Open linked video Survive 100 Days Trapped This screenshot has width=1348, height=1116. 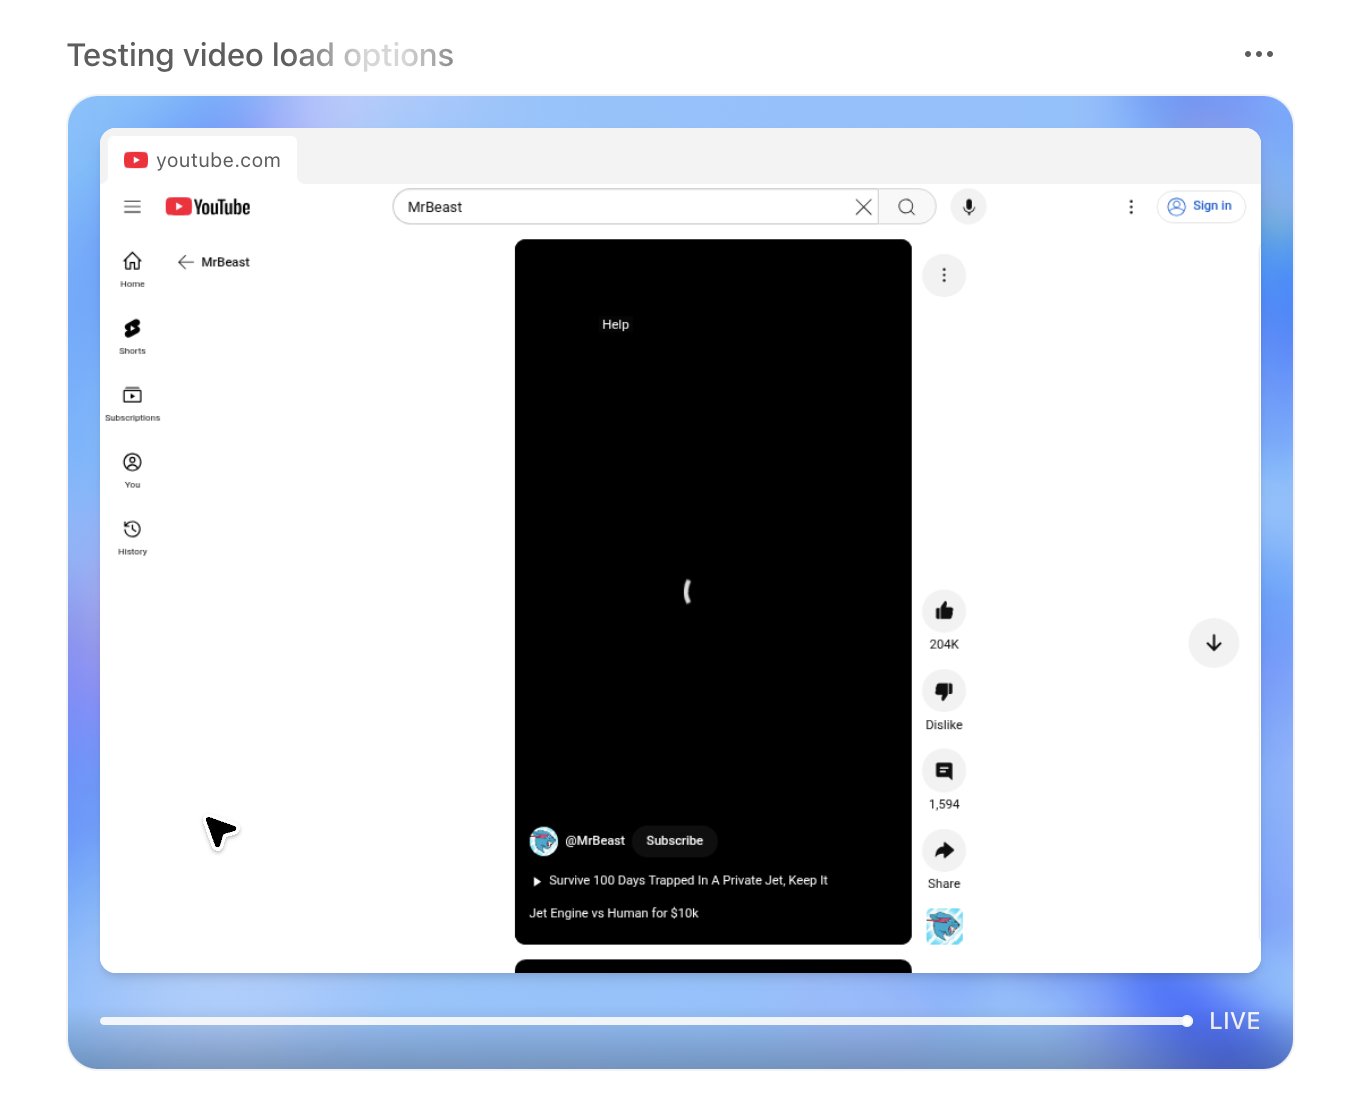point(680,881)
